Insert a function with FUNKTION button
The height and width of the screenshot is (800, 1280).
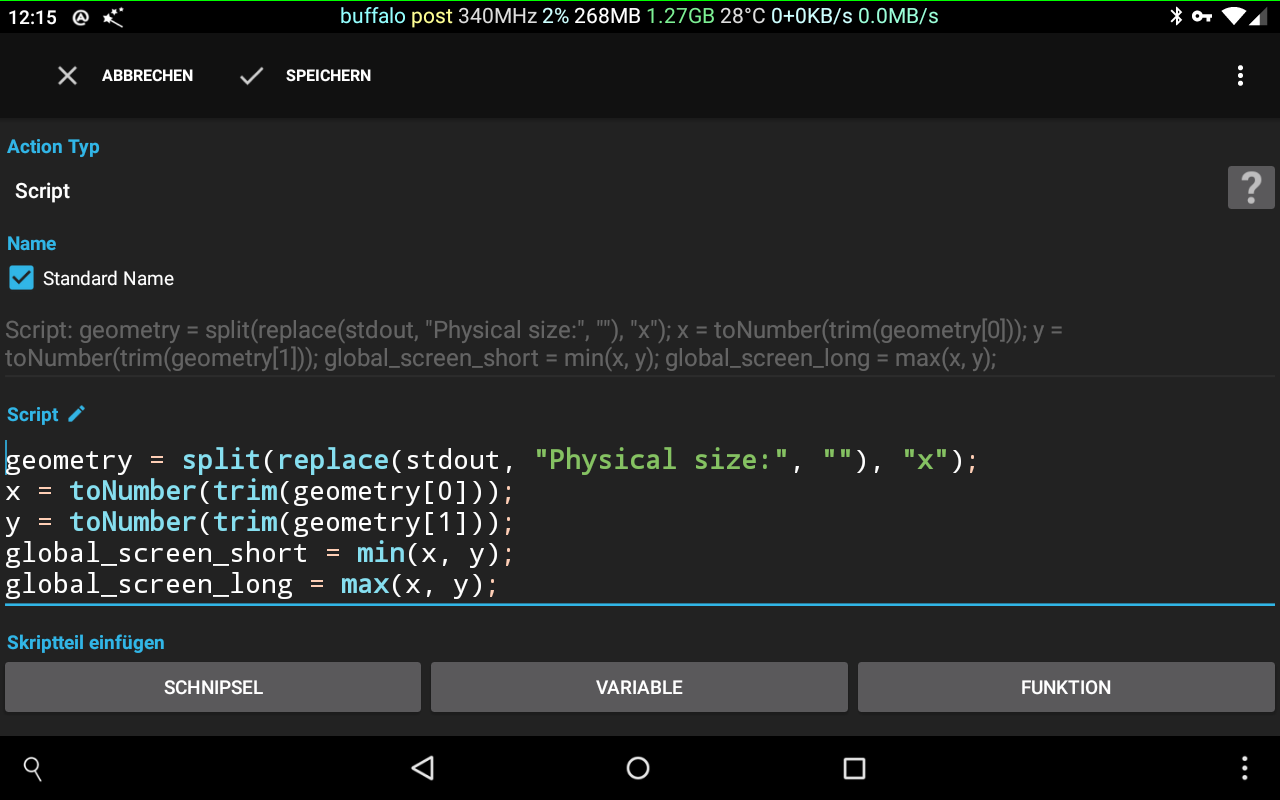point(1066,687)
